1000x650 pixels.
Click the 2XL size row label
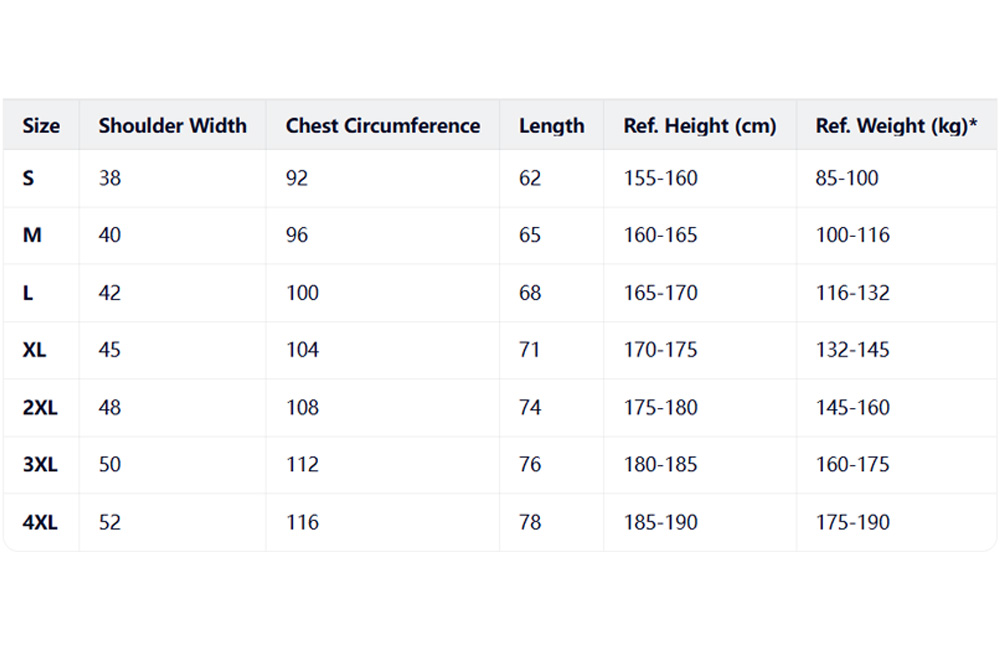pyautogui.click(x=40, y=408)
